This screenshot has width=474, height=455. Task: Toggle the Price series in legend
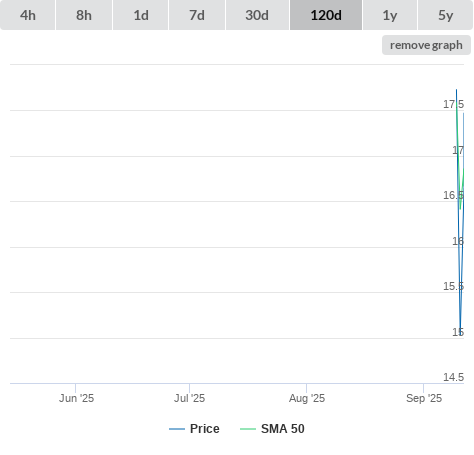click(x=205, y=429)
